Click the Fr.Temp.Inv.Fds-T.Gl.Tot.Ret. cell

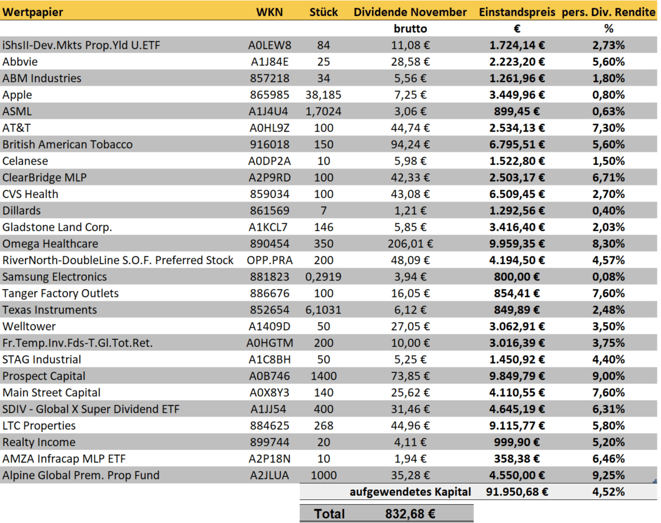tap(77, 343)
